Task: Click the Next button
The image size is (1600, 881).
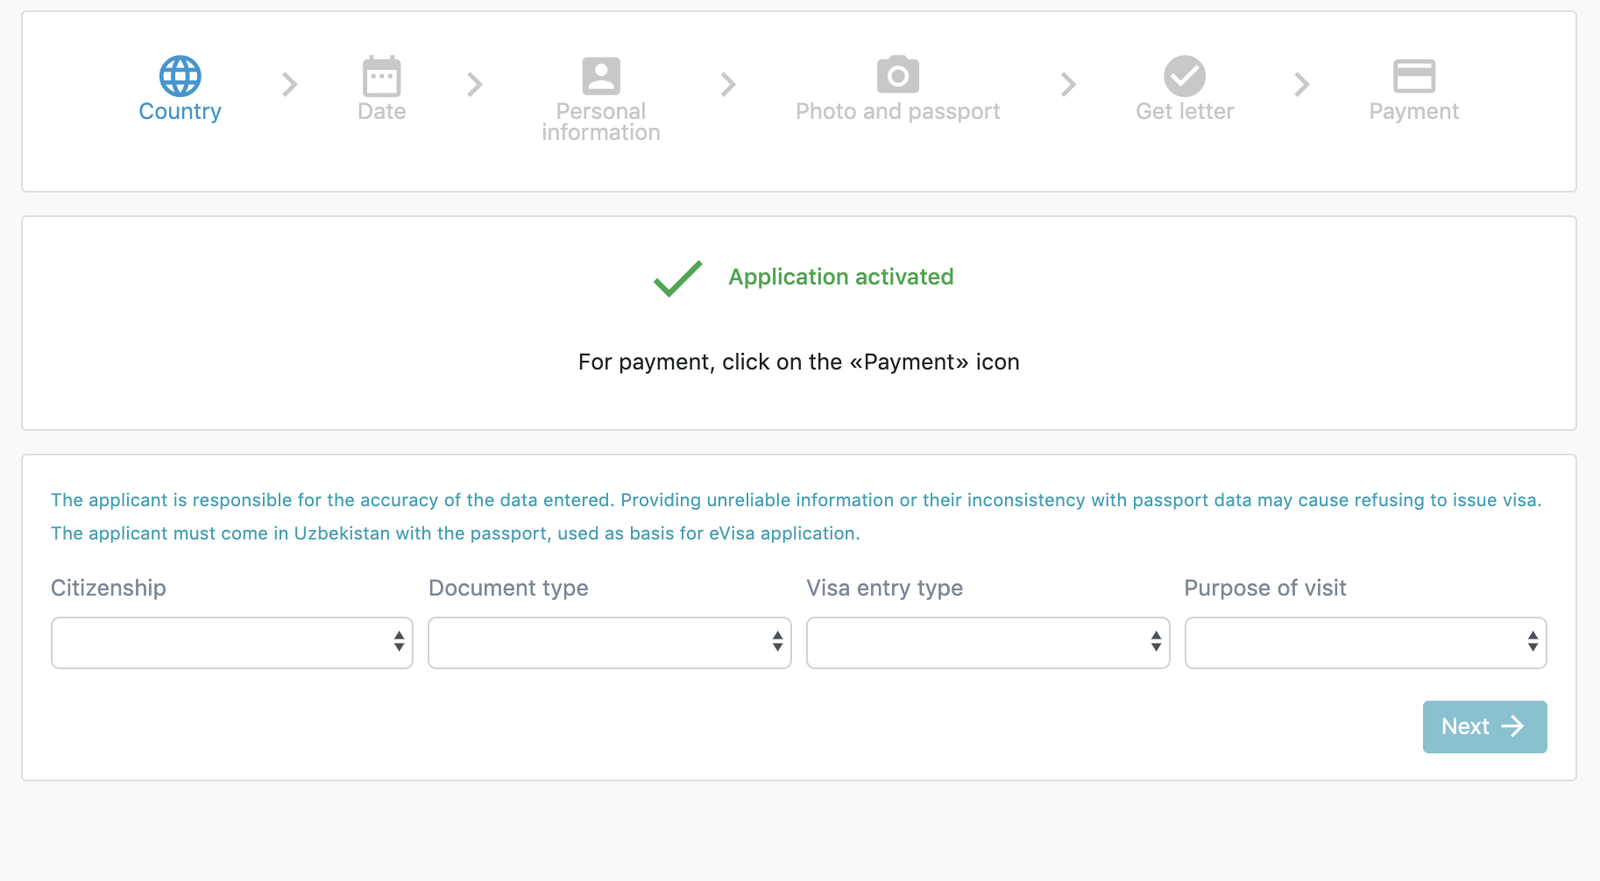Action: [1484, 727]
